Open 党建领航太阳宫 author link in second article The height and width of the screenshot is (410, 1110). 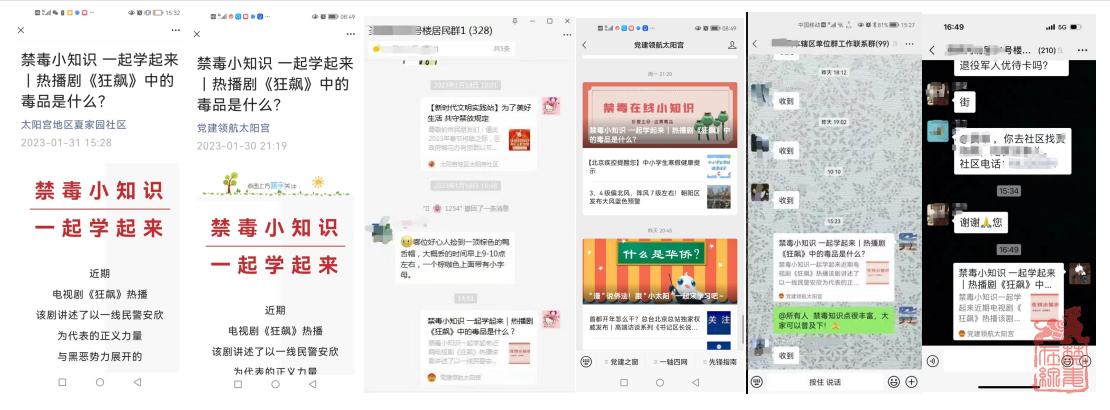coord(241,128)
